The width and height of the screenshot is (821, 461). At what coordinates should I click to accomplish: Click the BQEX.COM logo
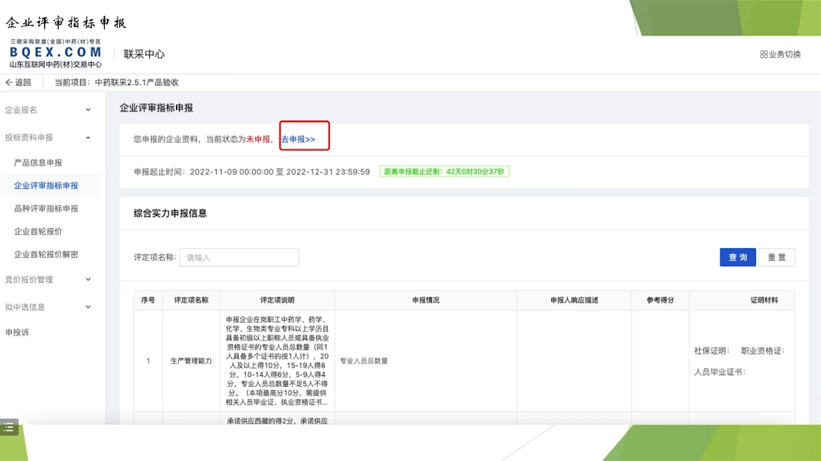click(x=55, y=52)
